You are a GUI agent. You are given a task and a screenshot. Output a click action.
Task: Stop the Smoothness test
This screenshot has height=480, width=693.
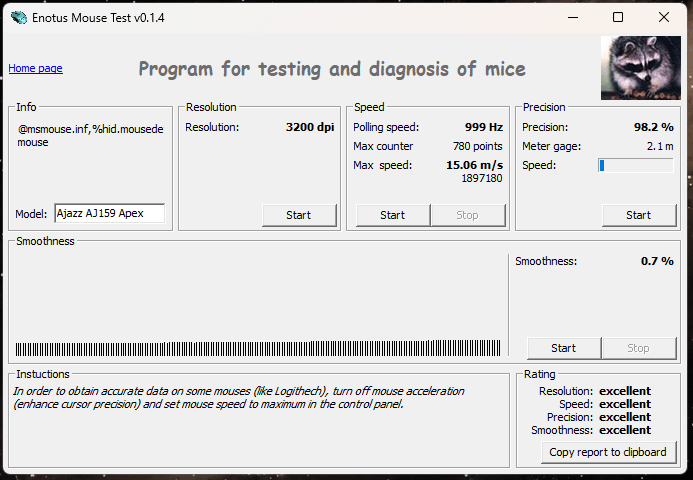[637, 348]
